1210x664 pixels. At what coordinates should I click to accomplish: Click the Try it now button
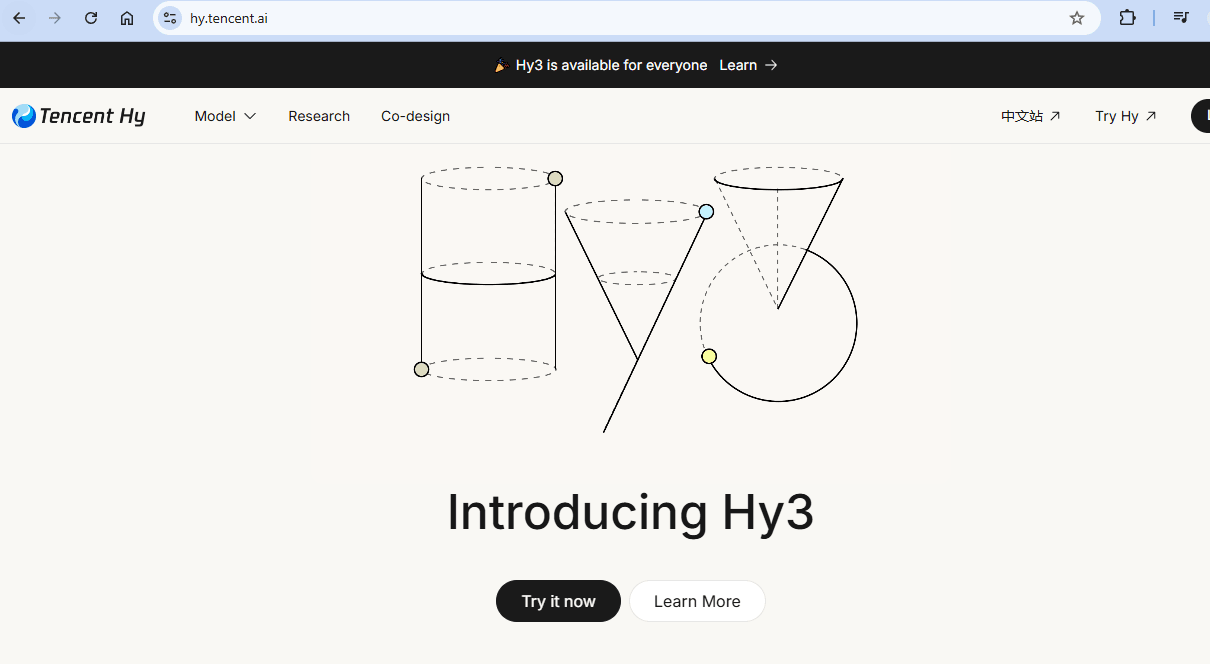click(x=558, y=601)
